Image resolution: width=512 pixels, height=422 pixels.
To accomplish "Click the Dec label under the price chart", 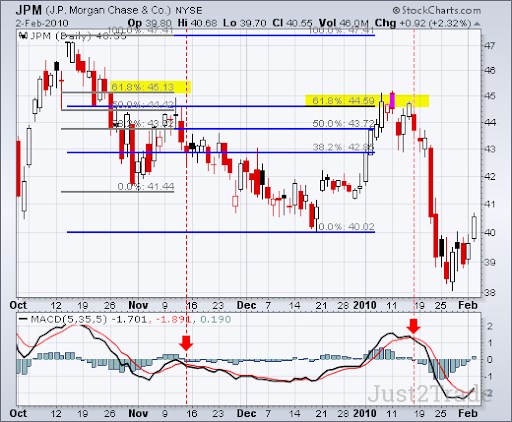I will pos(247,305).
